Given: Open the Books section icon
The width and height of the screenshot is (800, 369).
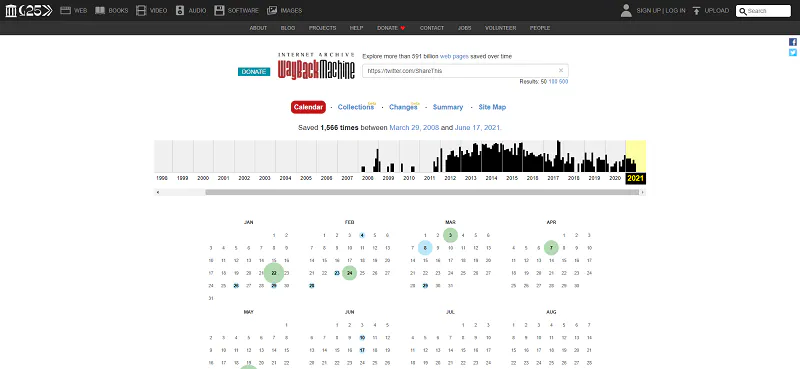Looking at the screenshot, I should click(x=100, y=10).
